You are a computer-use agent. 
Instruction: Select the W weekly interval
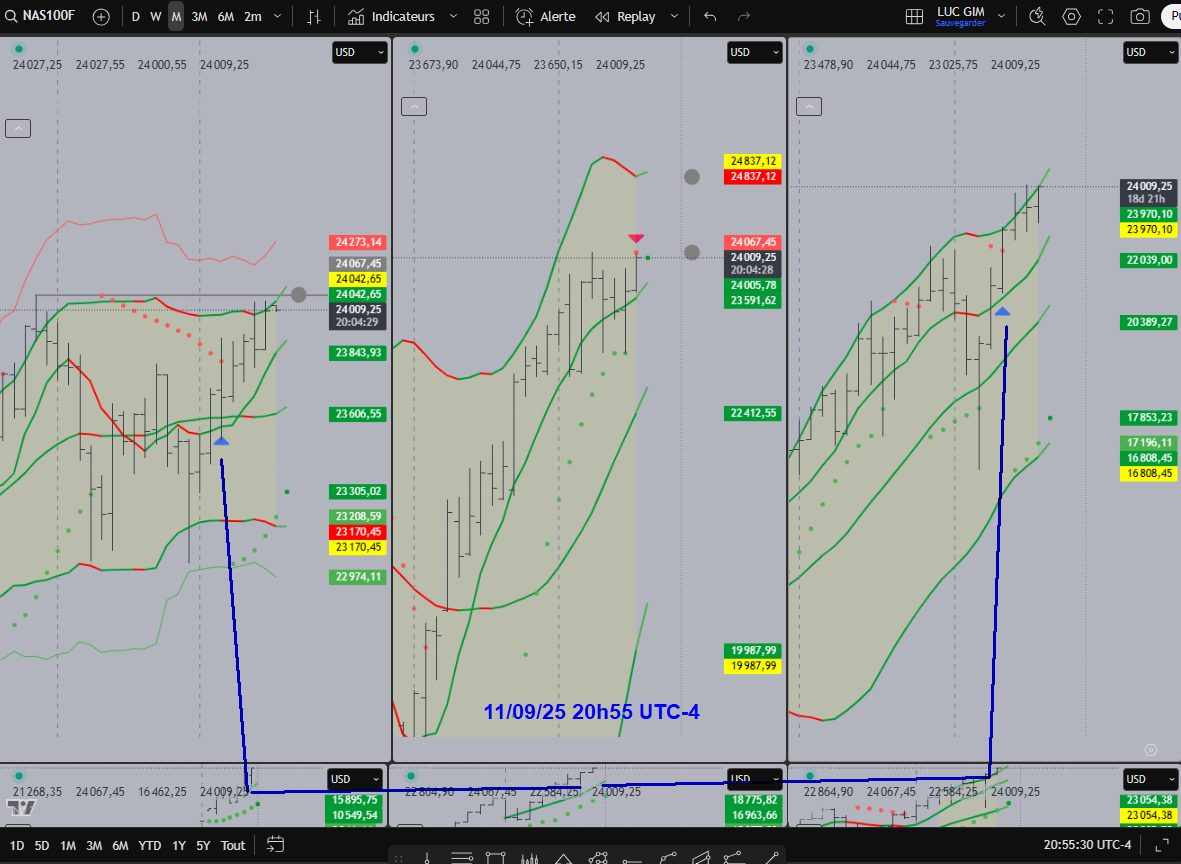[155, 17]
